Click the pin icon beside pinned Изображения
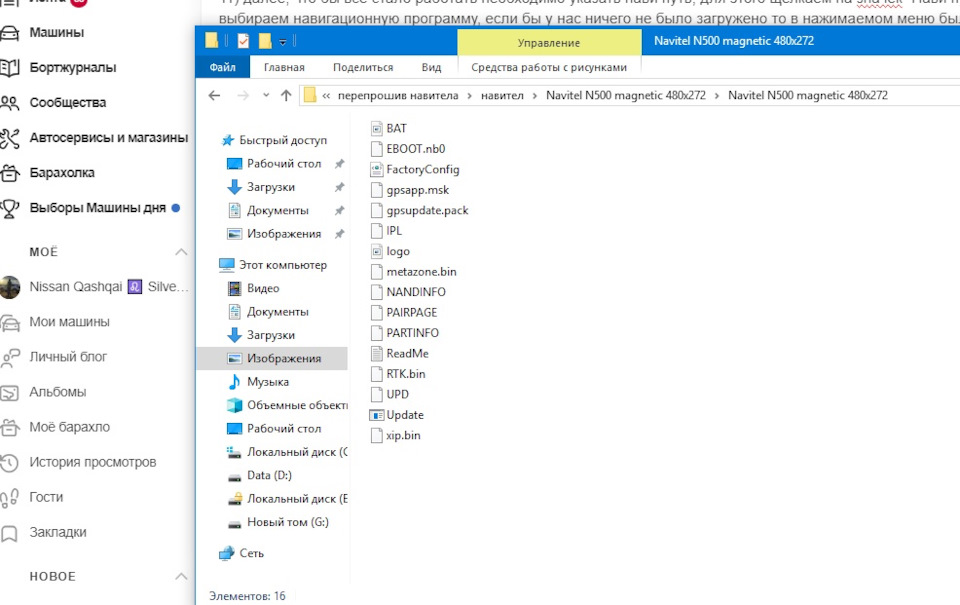This screenshot has width=960, height=605. pyautogui.click(x=339, y=233)
